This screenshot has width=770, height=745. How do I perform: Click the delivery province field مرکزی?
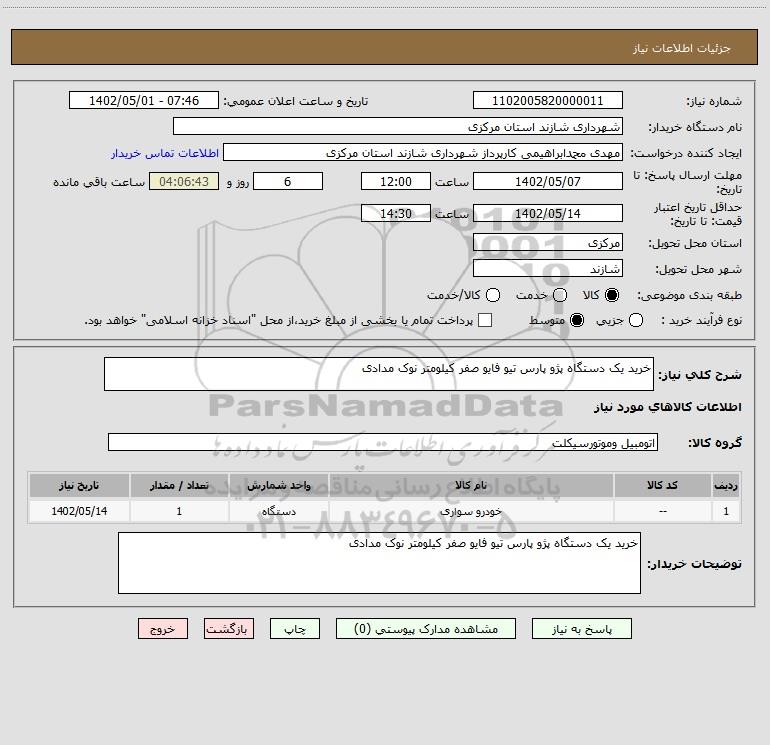coord(548,242)
